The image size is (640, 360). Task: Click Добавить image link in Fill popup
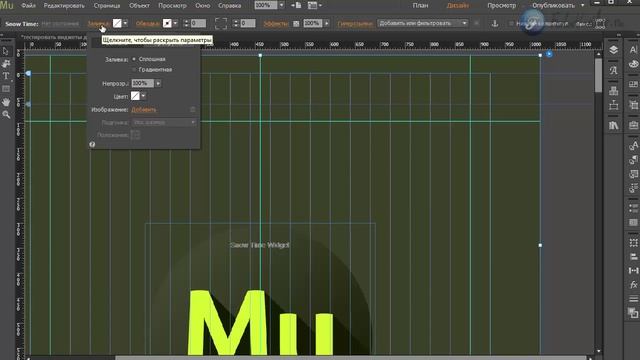point(144,109)
